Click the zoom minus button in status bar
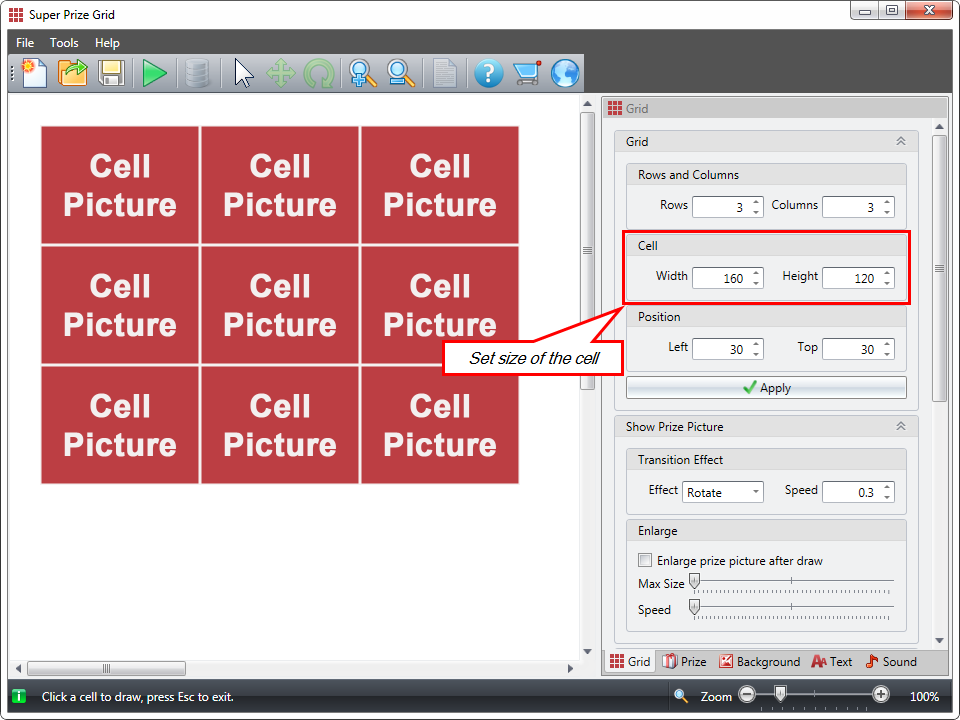960x720 pixels. (x=747, y=695)
